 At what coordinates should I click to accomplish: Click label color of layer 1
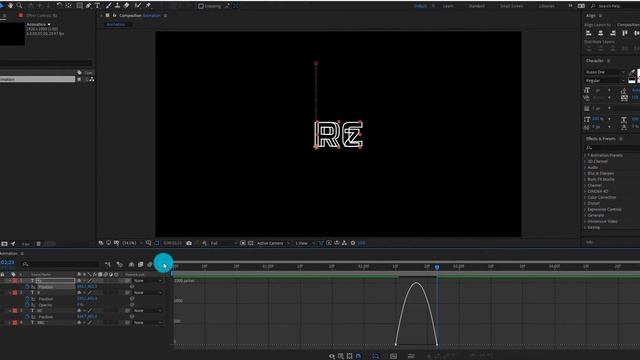15,281
